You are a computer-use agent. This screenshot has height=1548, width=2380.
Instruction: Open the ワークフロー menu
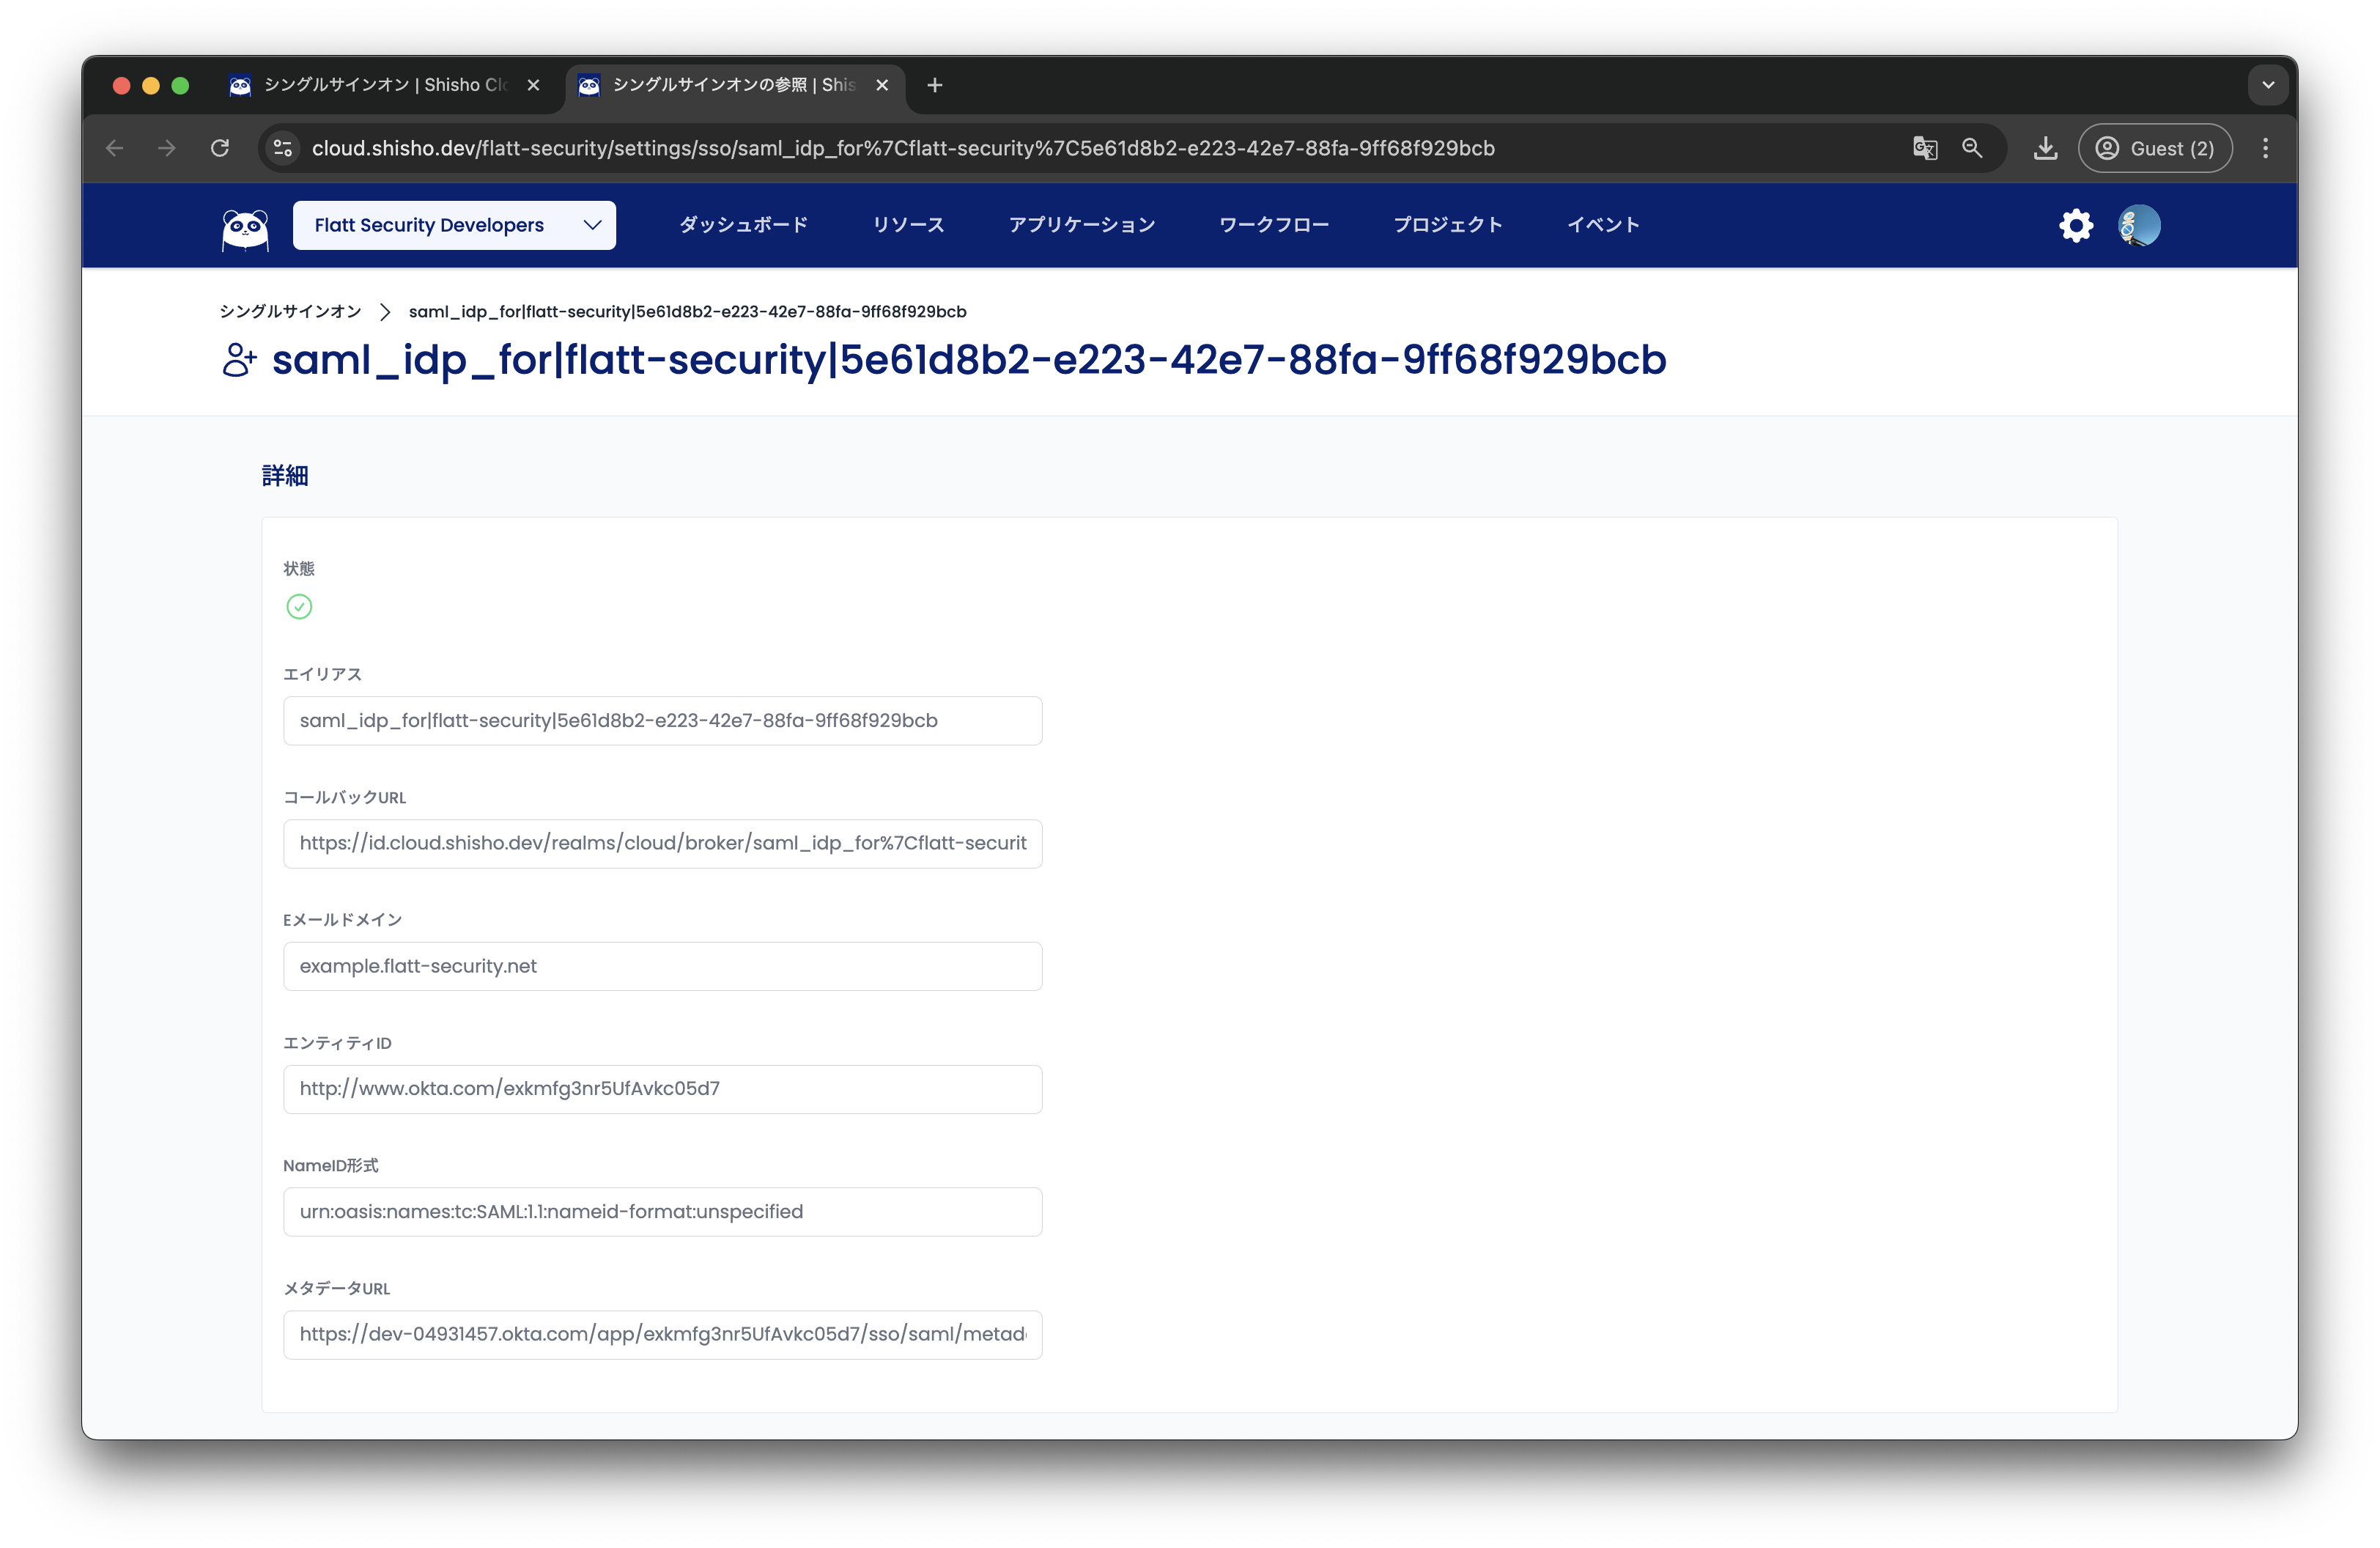pyautogui.click(x=1273, y=226)
